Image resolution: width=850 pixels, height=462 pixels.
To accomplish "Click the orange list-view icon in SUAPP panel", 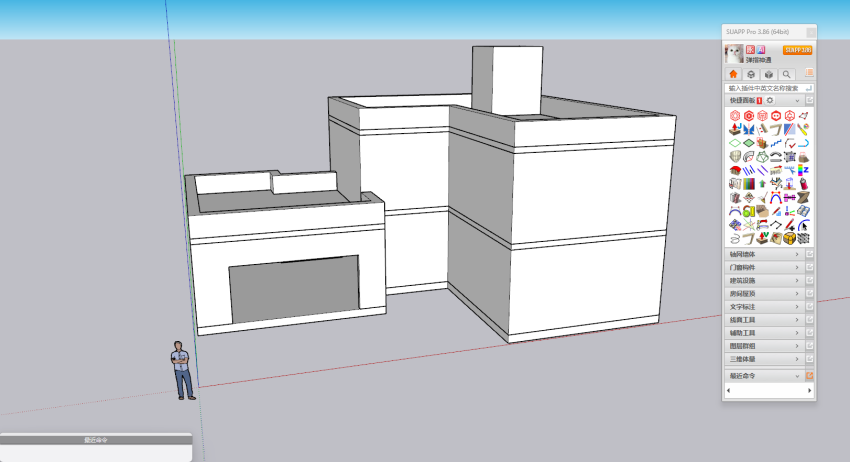I will click(809, 73).
